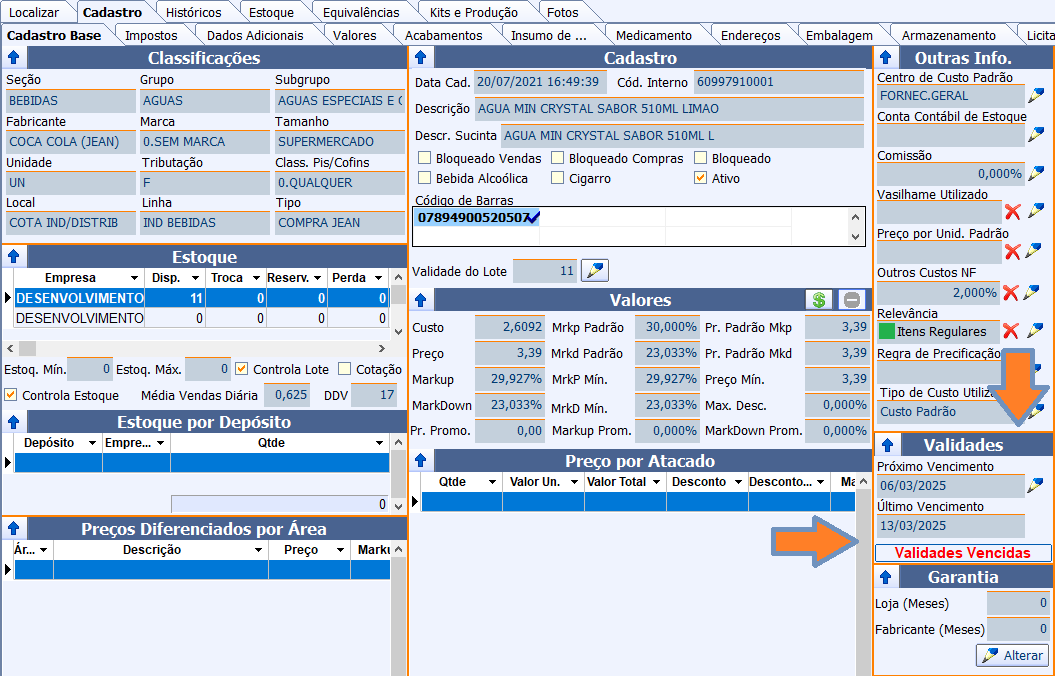This screenshot has width=1055, height=676.
Task: Click edit pencil next to Comissão field
Action: click(1036, 173)
